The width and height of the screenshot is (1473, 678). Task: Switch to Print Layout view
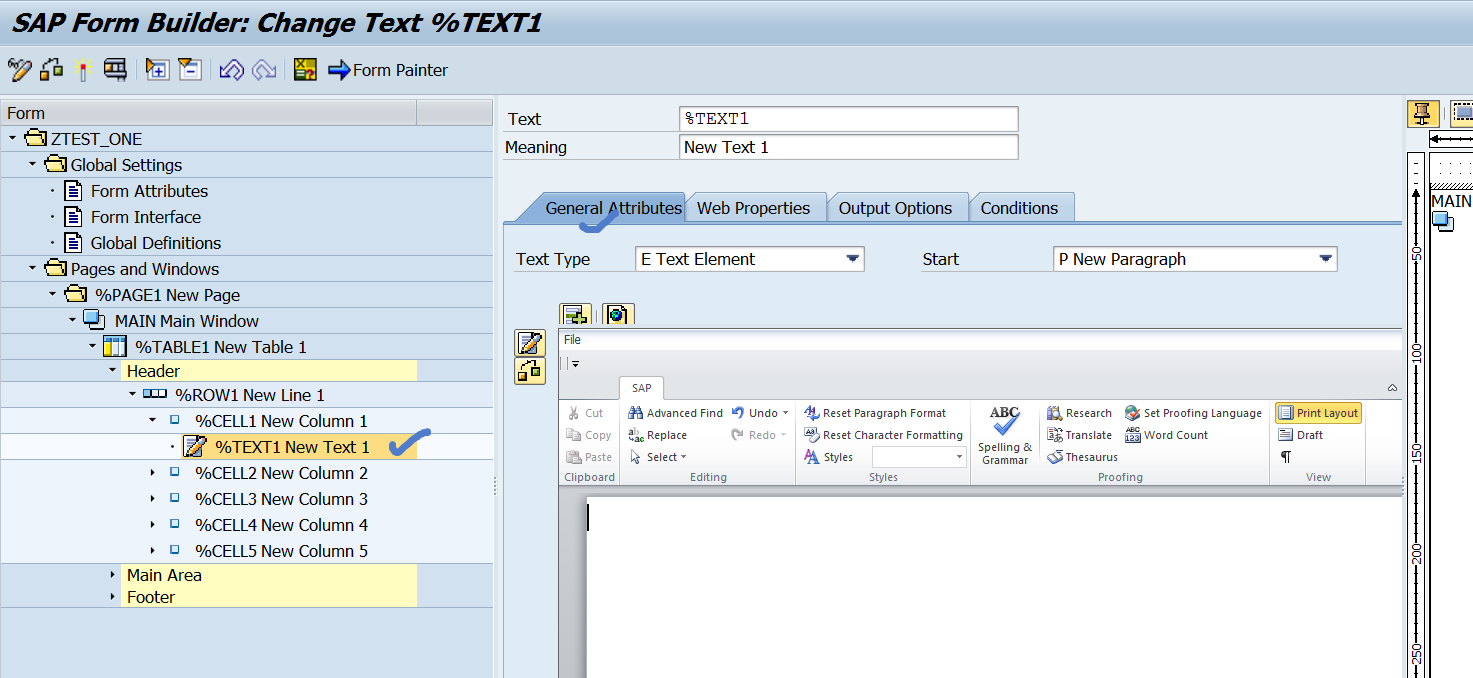coord(1318,413)
